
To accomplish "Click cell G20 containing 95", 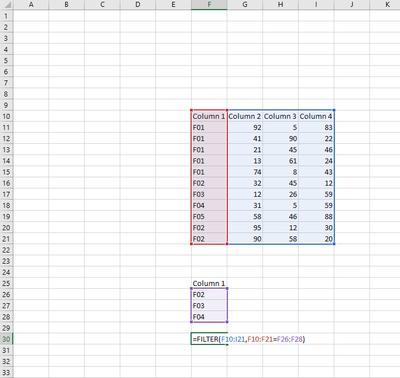I will (x=245, y=228).
